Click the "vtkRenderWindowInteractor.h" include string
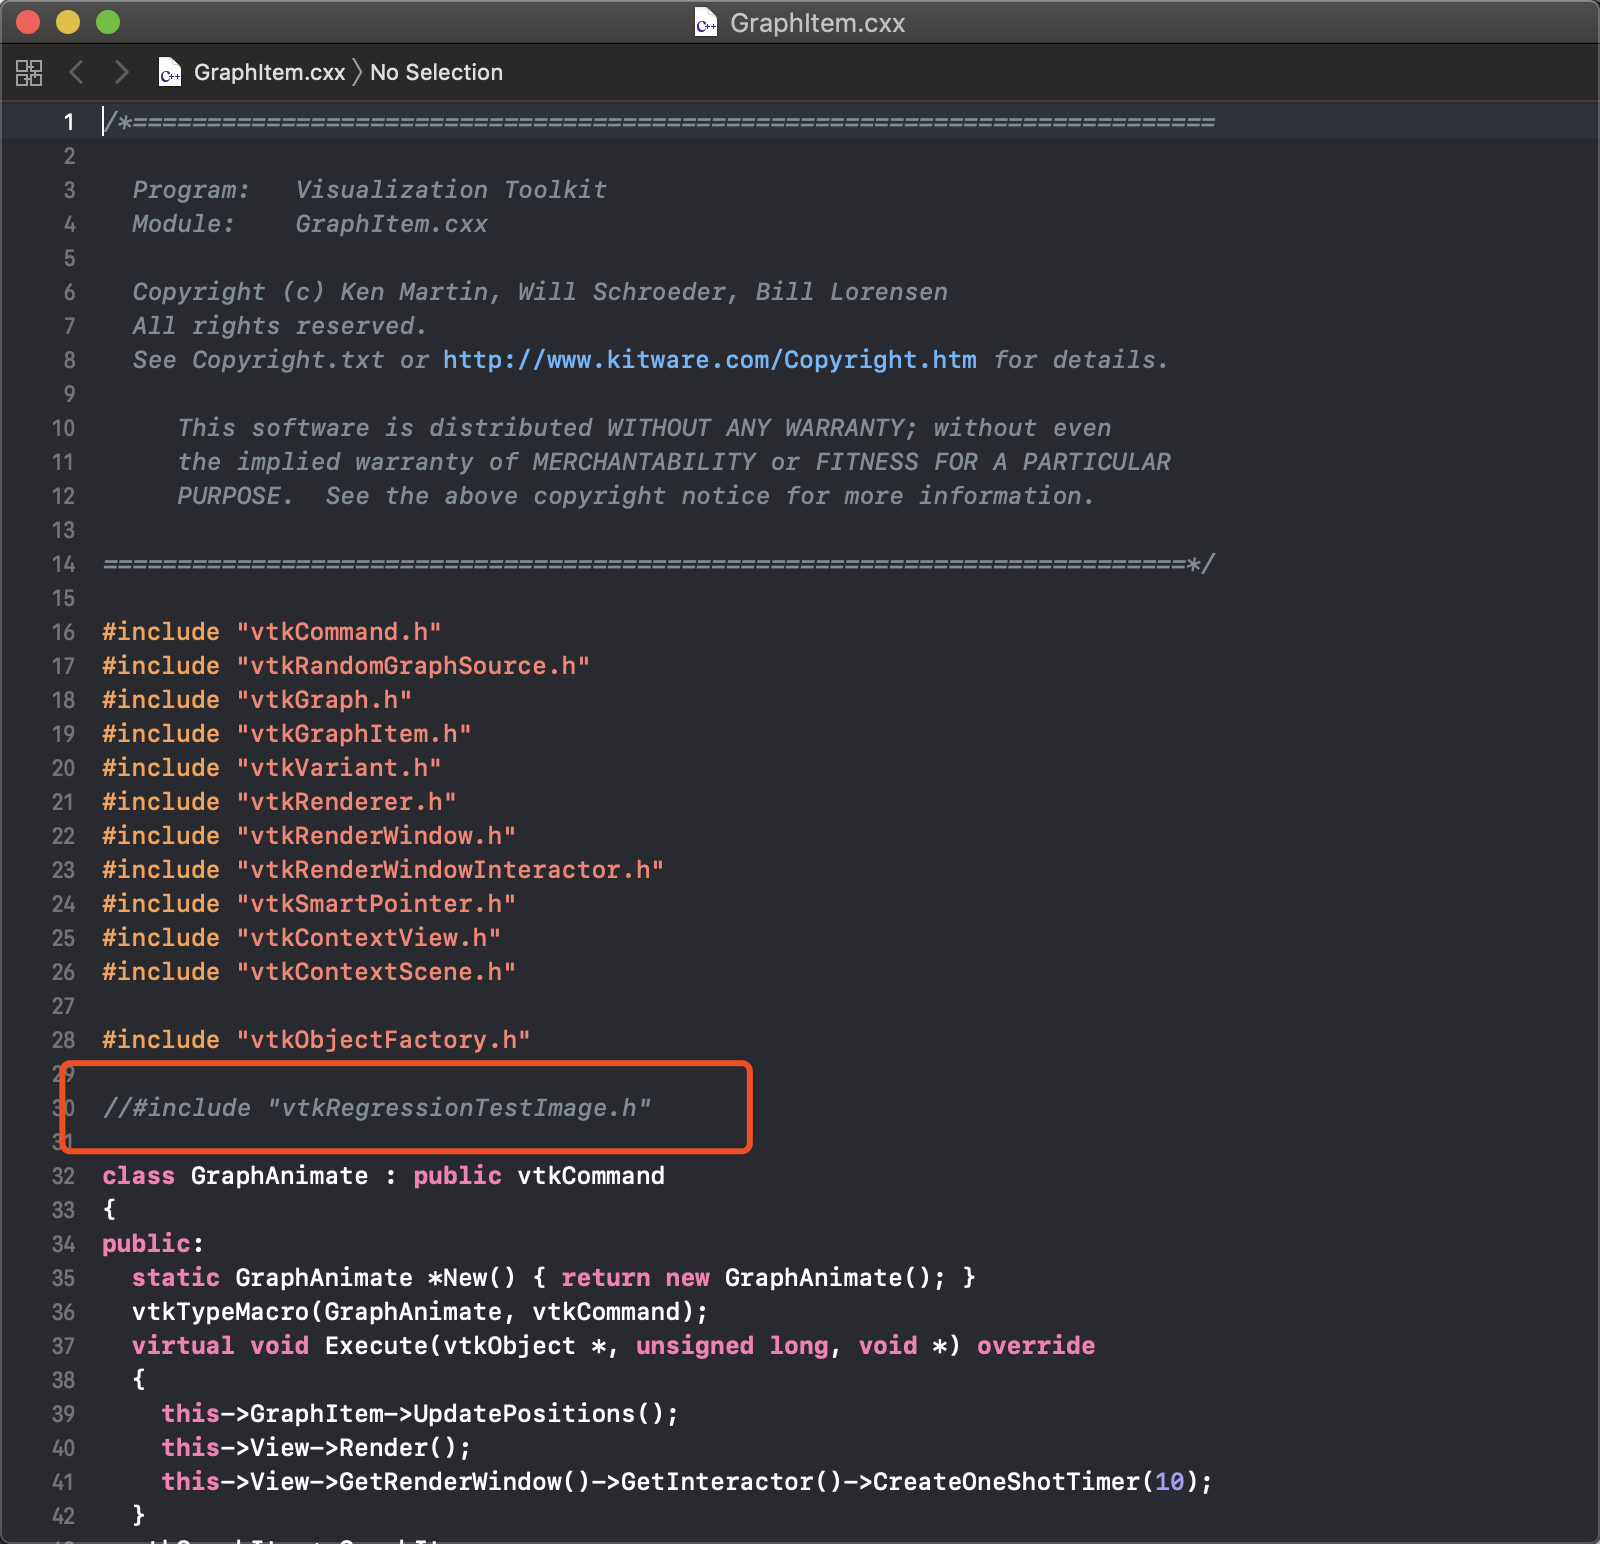Viewport: 1600px width, 1544px height. [450, 870]
